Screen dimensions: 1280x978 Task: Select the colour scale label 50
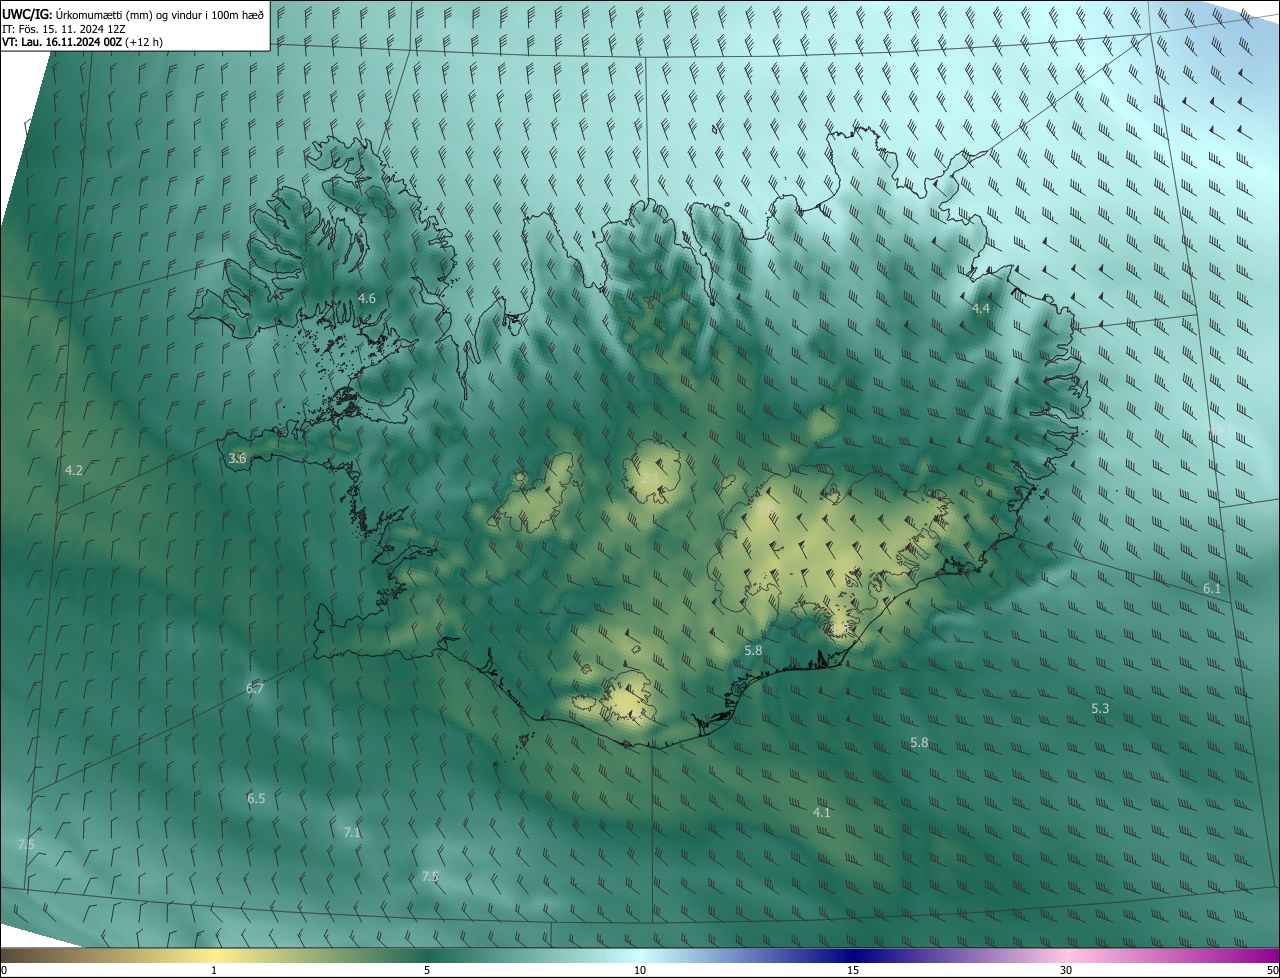1272,971
